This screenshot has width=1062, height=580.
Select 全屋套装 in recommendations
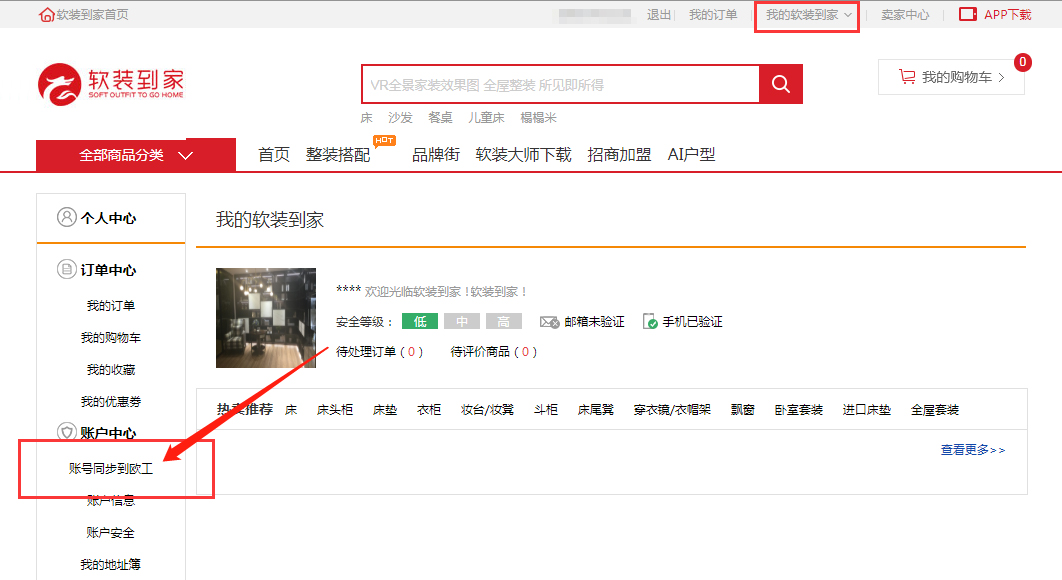pos(935,410)
